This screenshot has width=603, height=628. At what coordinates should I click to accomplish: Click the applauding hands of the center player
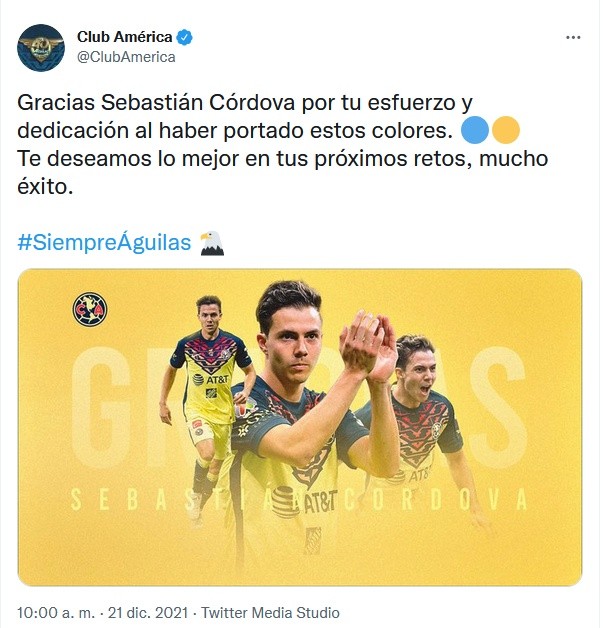(x=368, y=346)
